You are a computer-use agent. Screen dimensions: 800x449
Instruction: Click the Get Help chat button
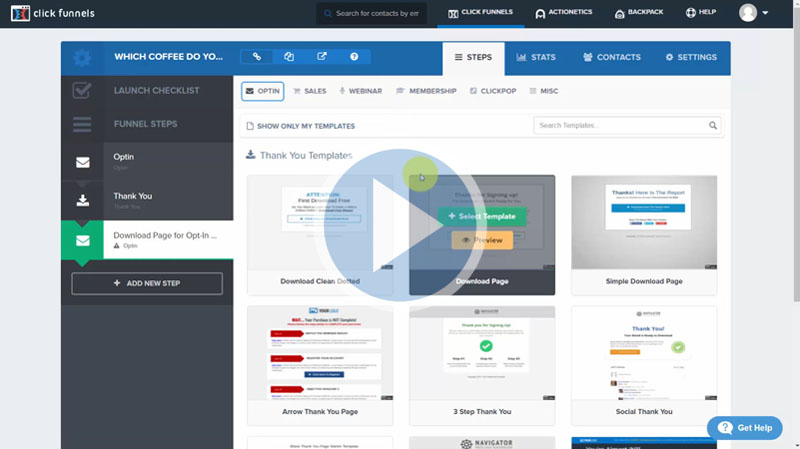pos(744,427)
